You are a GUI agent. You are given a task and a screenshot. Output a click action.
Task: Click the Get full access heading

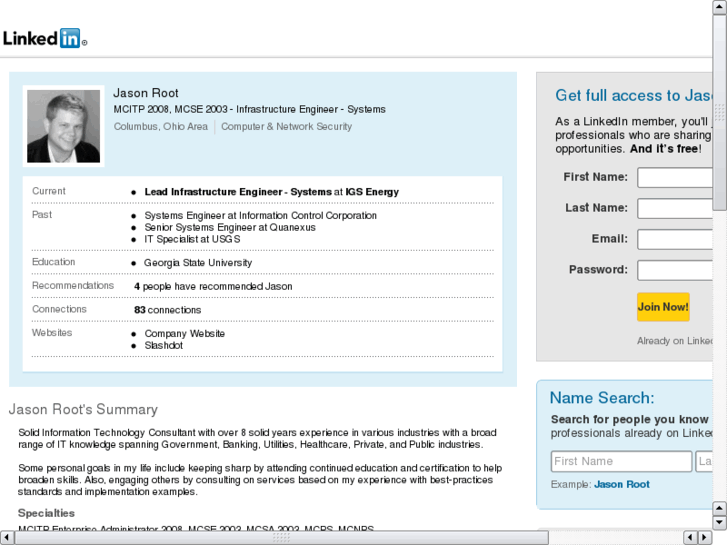point(634,96)
